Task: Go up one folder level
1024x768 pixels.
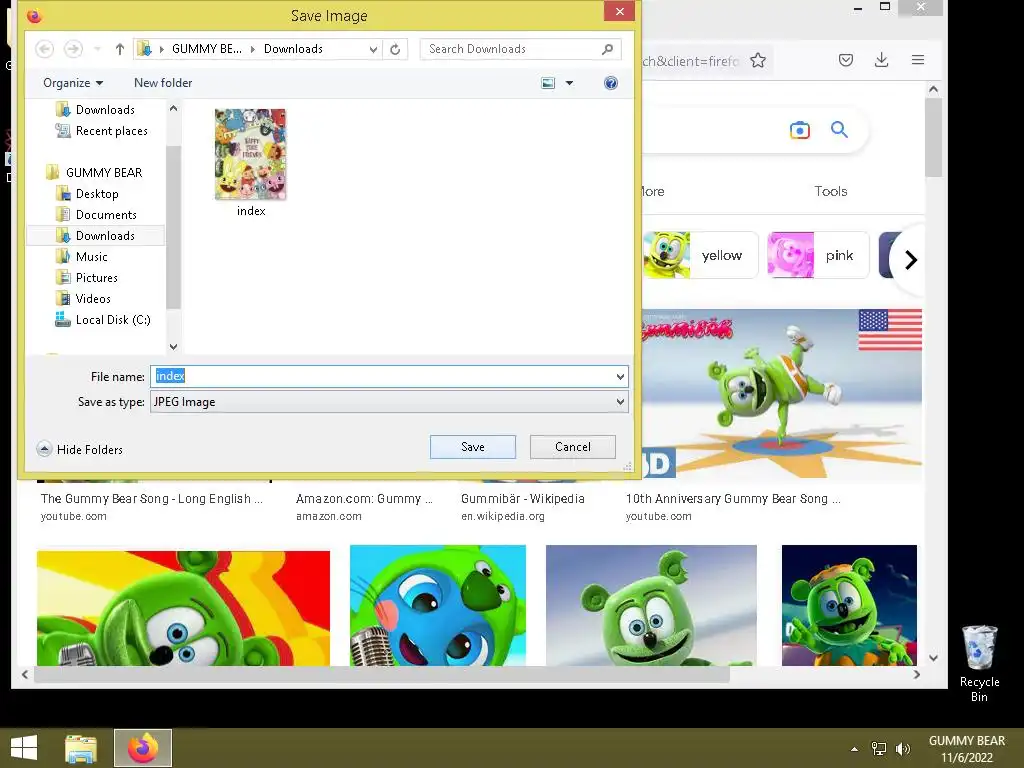Action: coord(120,49)
